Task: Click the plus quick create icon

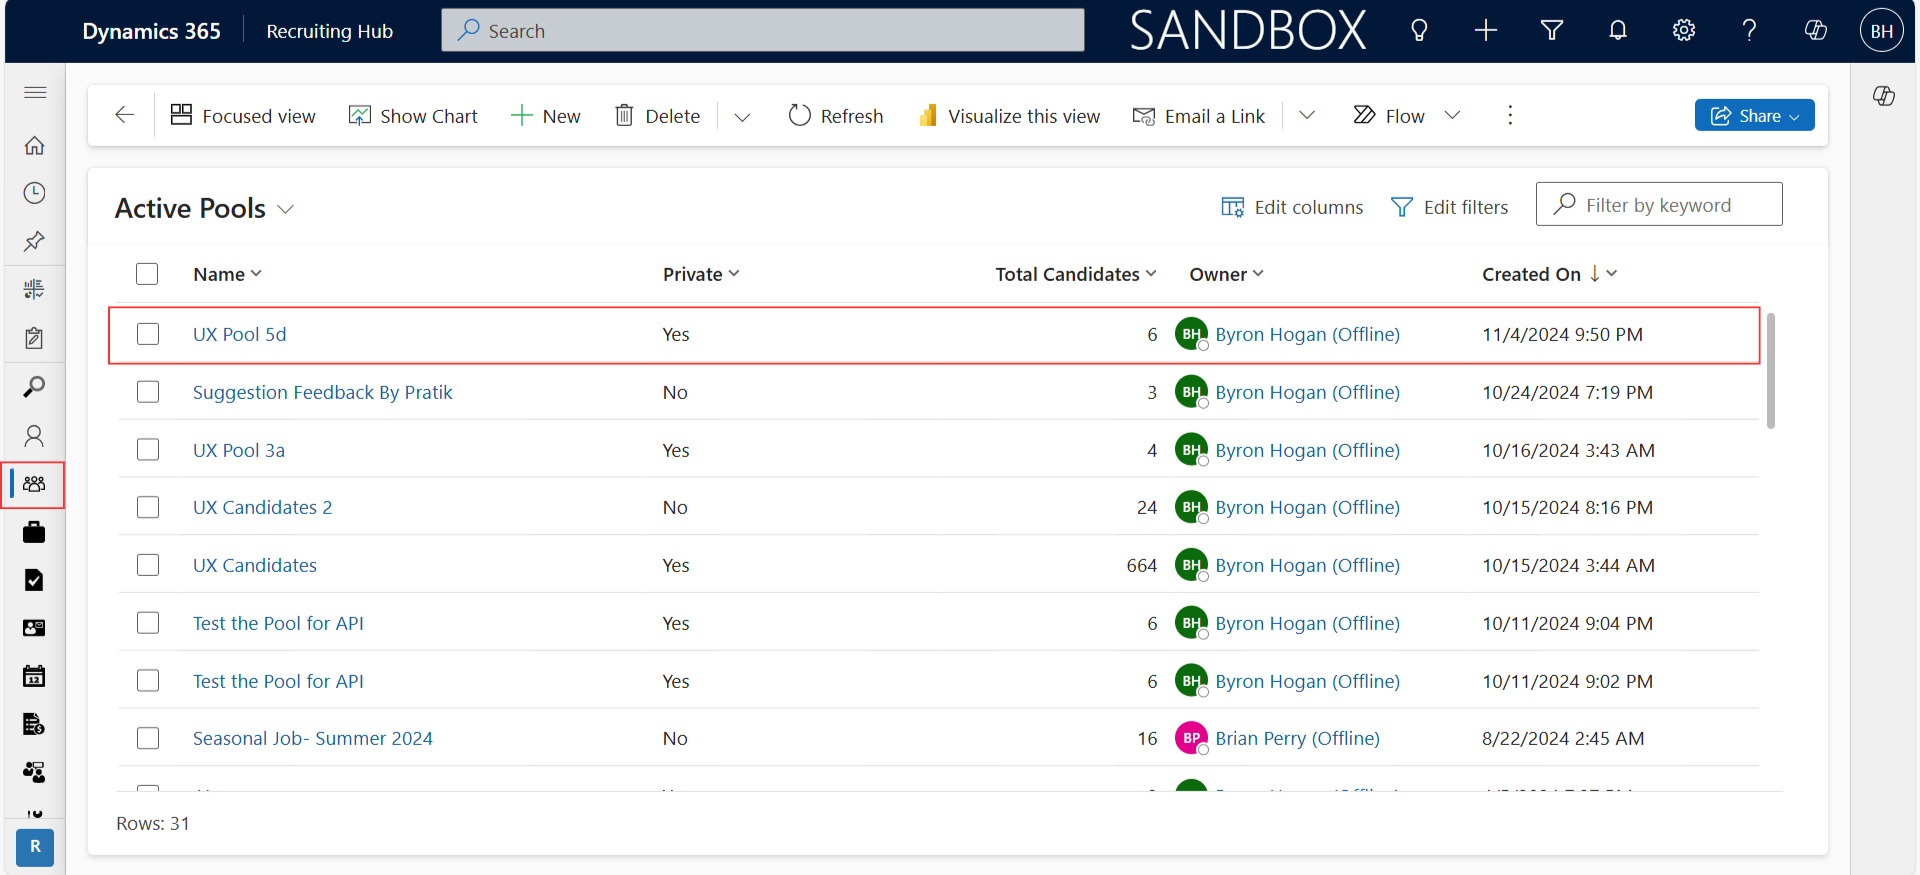Action: pos(1486,31)
